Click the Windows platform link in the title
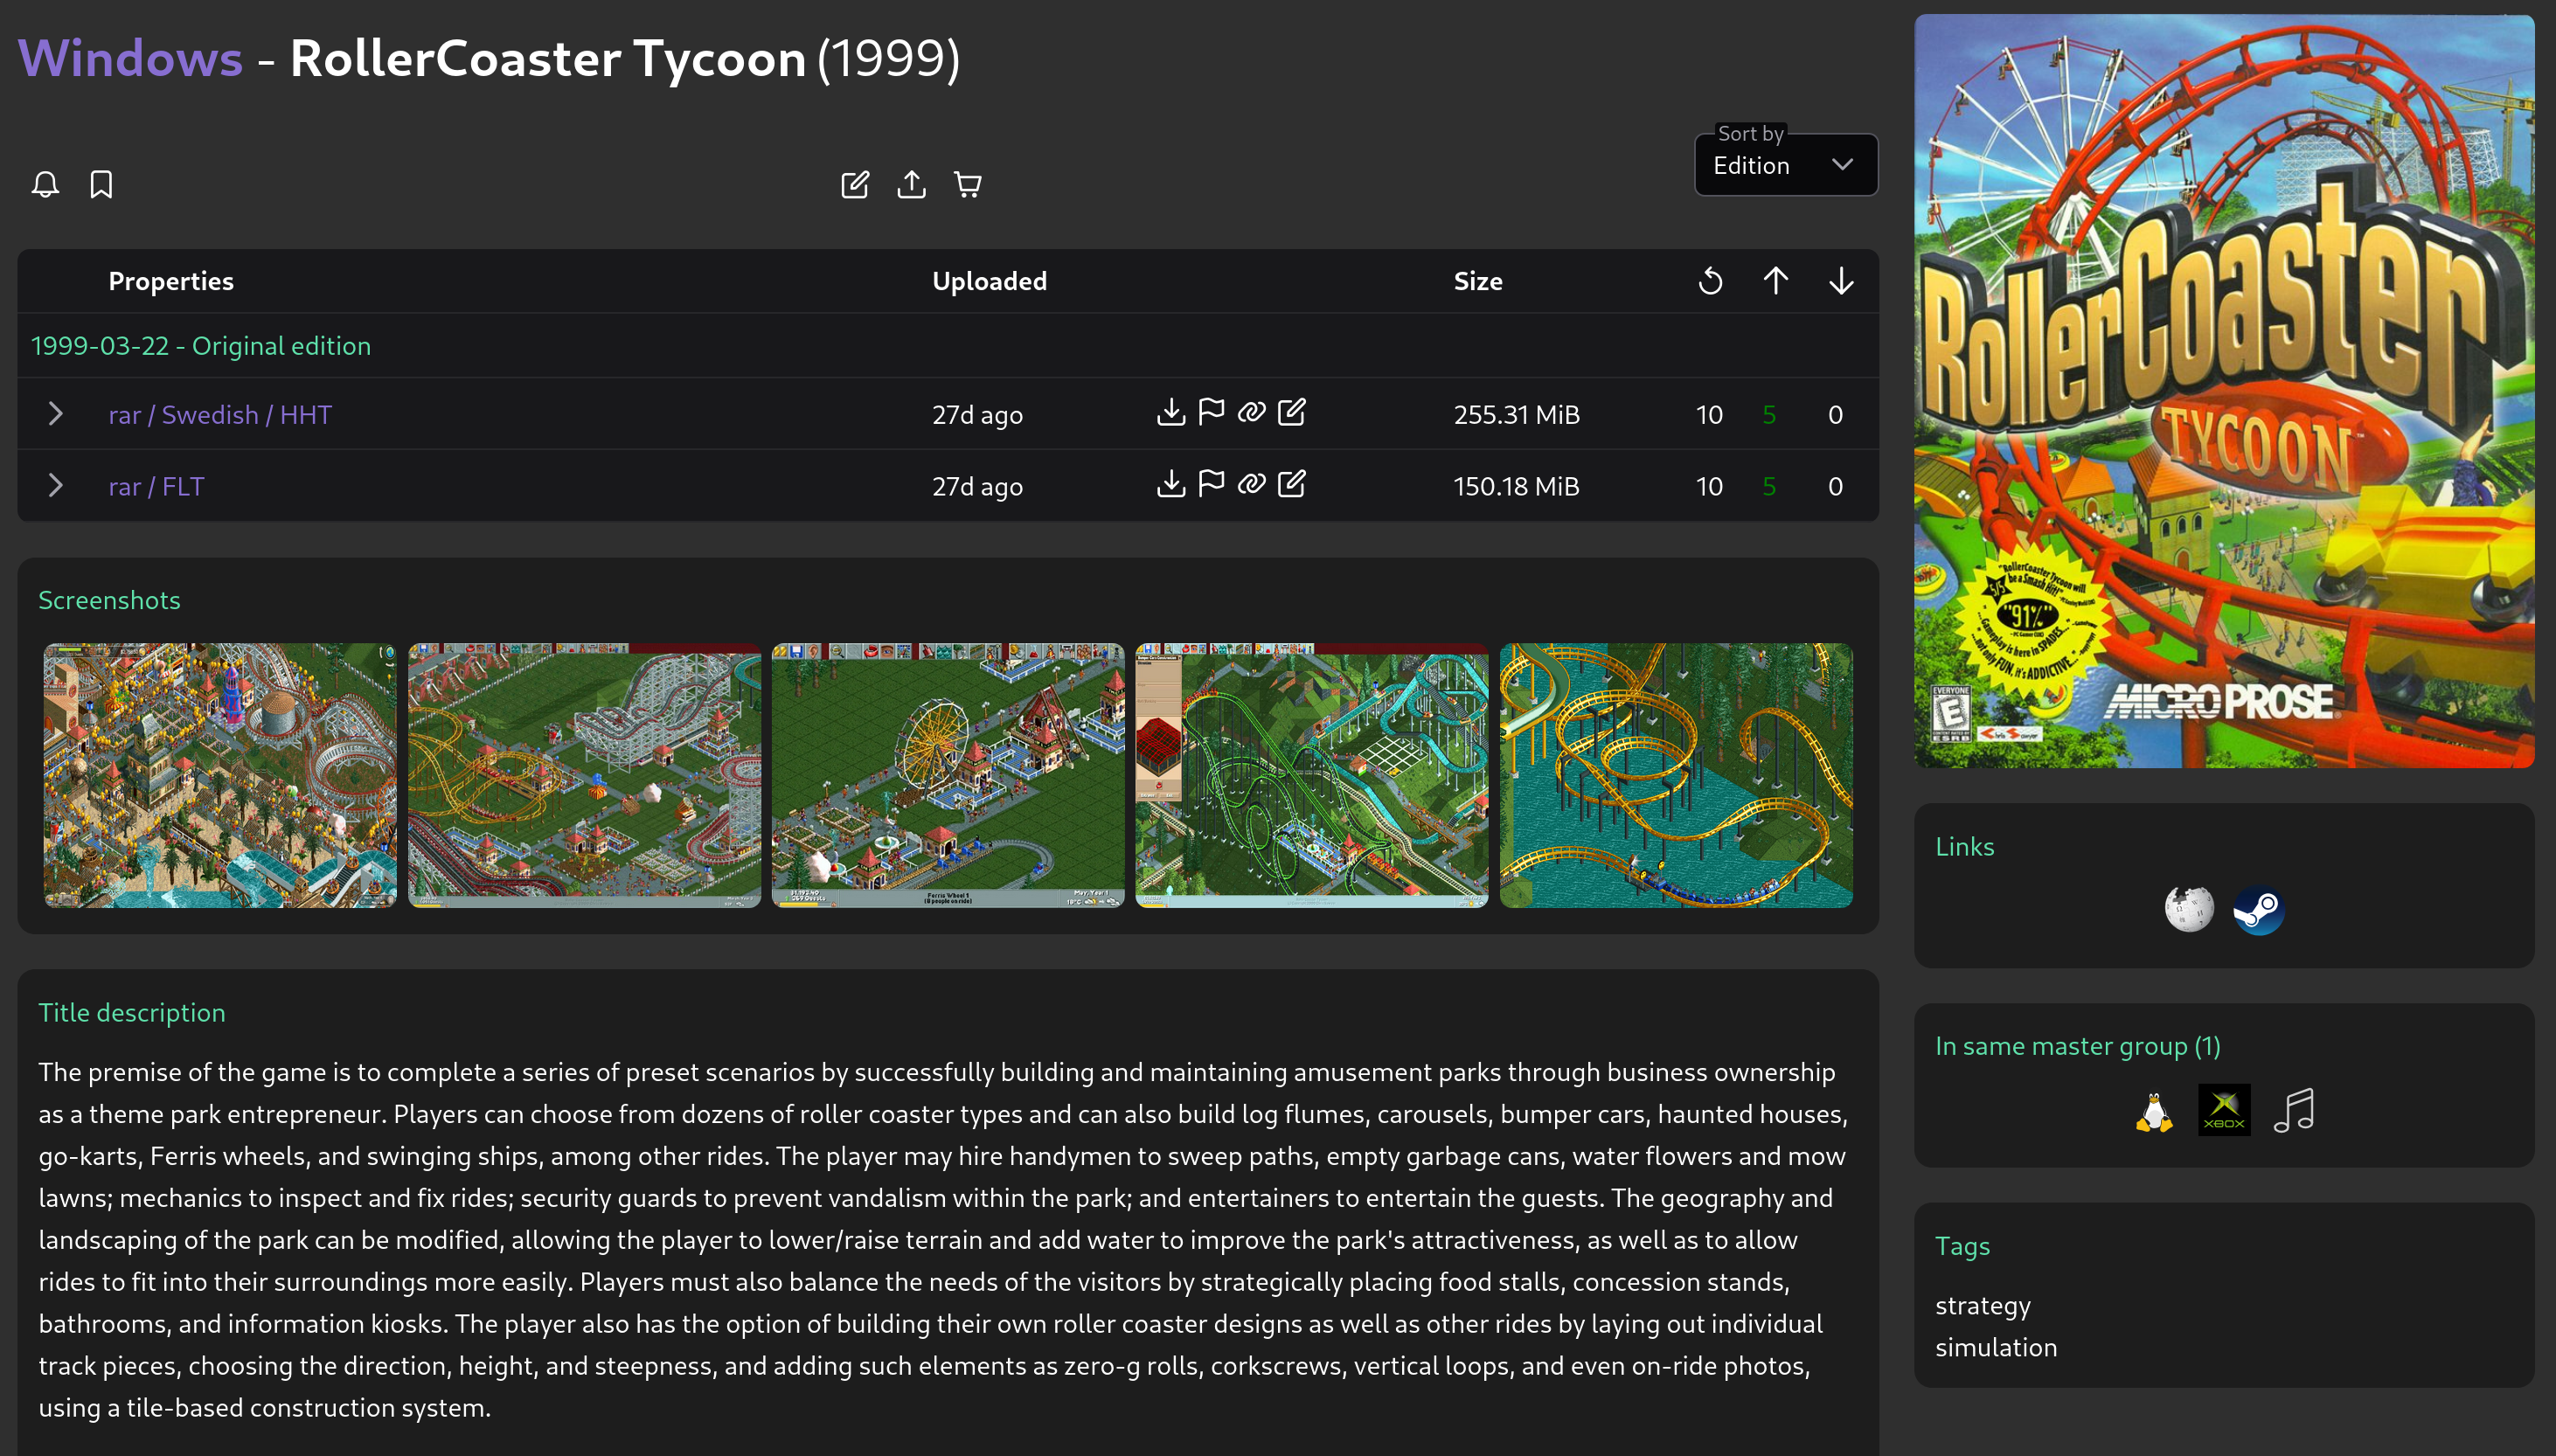 coord(130,58)
